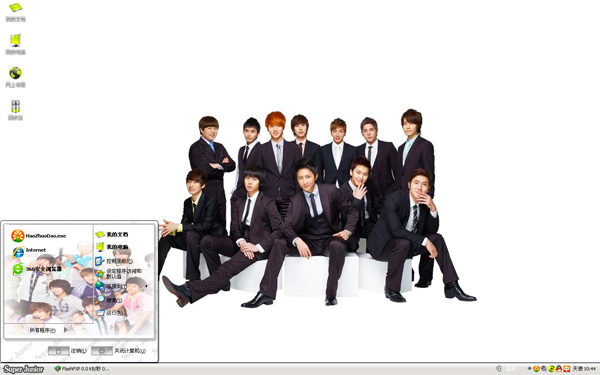The height and width of the screenshot is (375, 600).
Task: Click the log off button
Action: point(67,351)
